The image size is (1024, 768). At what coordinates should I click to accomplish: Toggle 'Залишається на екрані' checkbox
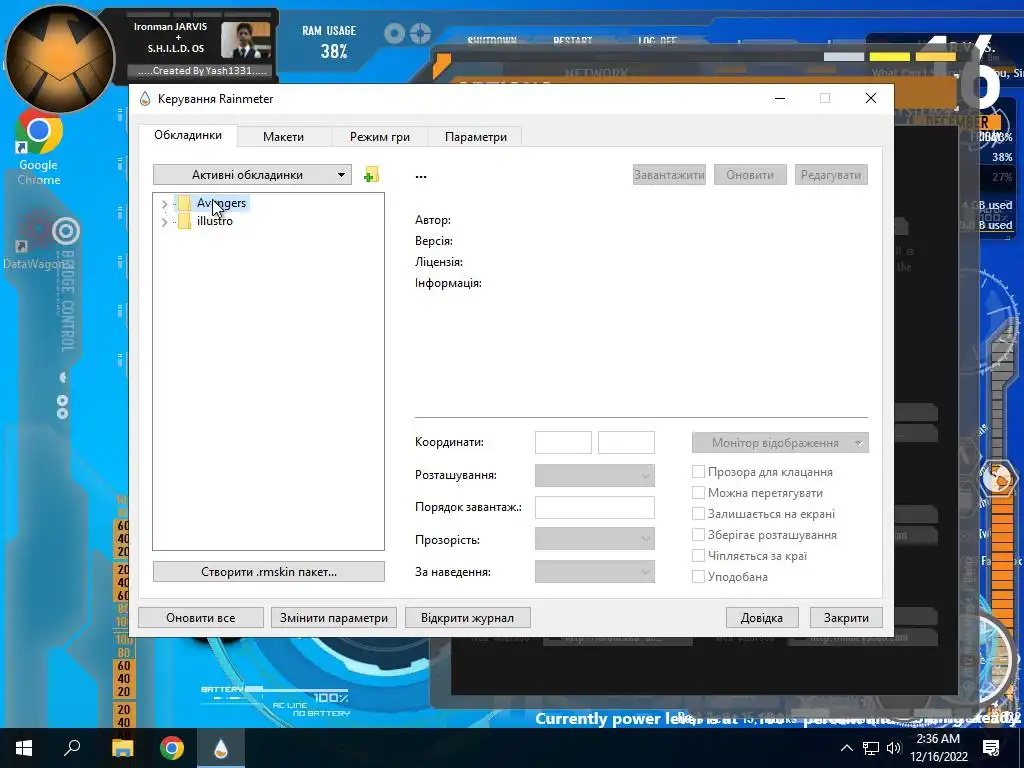tap(698, 513)
